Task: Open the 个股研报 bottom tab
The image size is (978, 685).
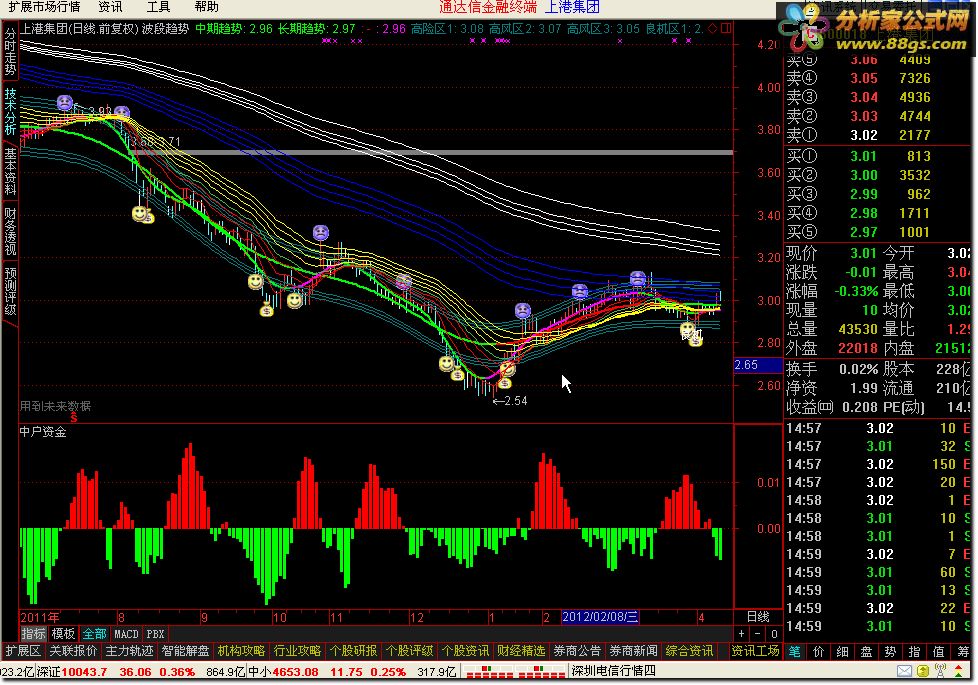Action: [354, 651]
